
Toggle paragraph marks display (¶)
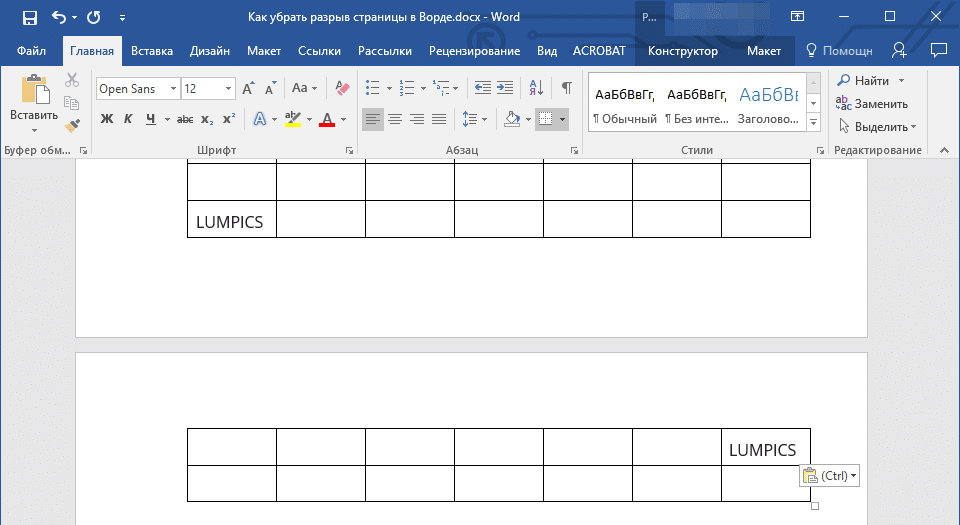[566, 89]
